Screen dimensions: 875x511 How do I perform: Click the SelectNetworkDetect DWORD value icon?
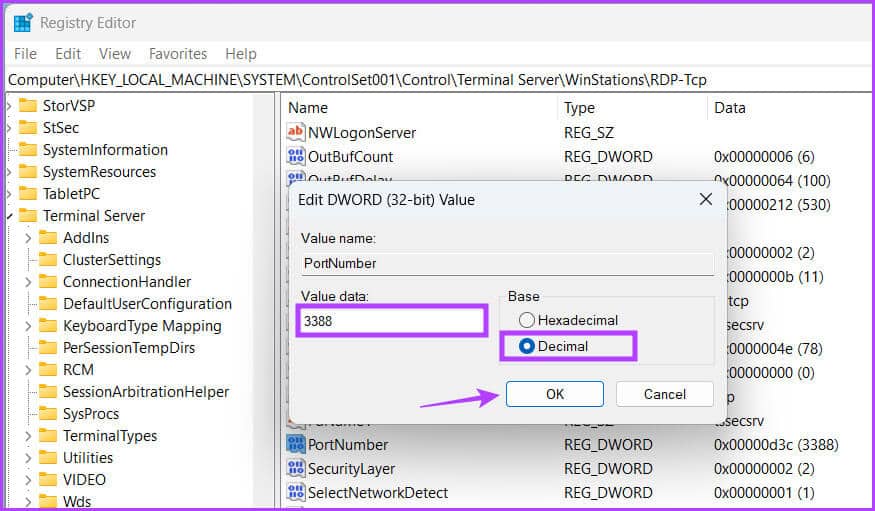pos(295,492)
